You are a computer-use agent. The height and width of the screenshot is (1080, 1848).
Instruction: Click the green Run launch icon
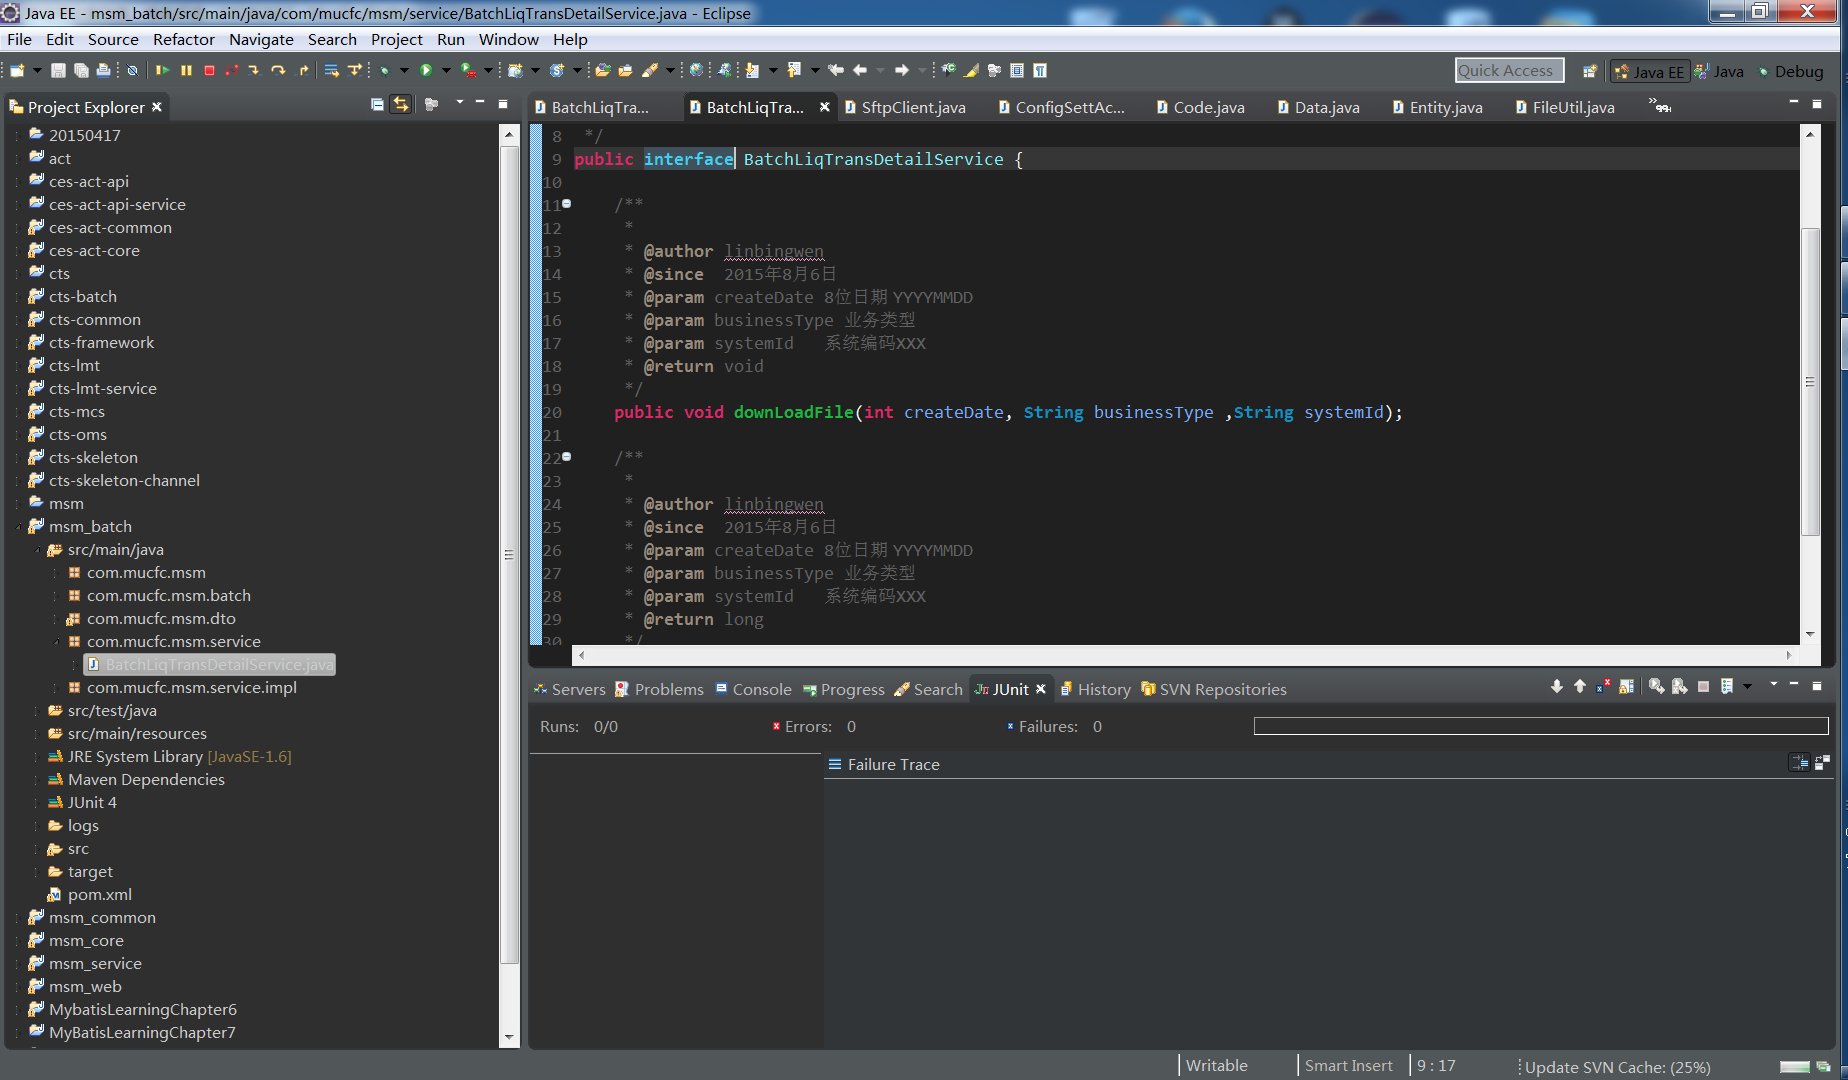pyautogui.click(x=426, y=70)
